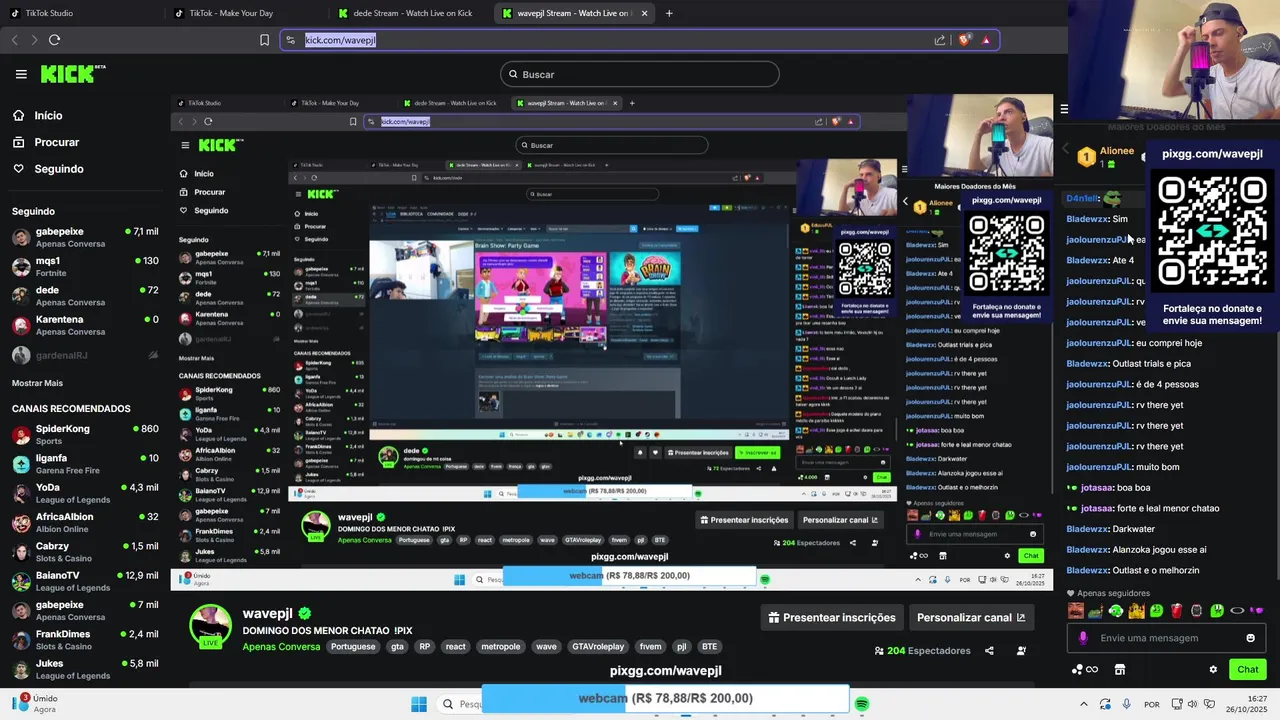This screenshot has width=1280, height=720.
Task: Open Spotify from the taskbar
Action: 862,704
